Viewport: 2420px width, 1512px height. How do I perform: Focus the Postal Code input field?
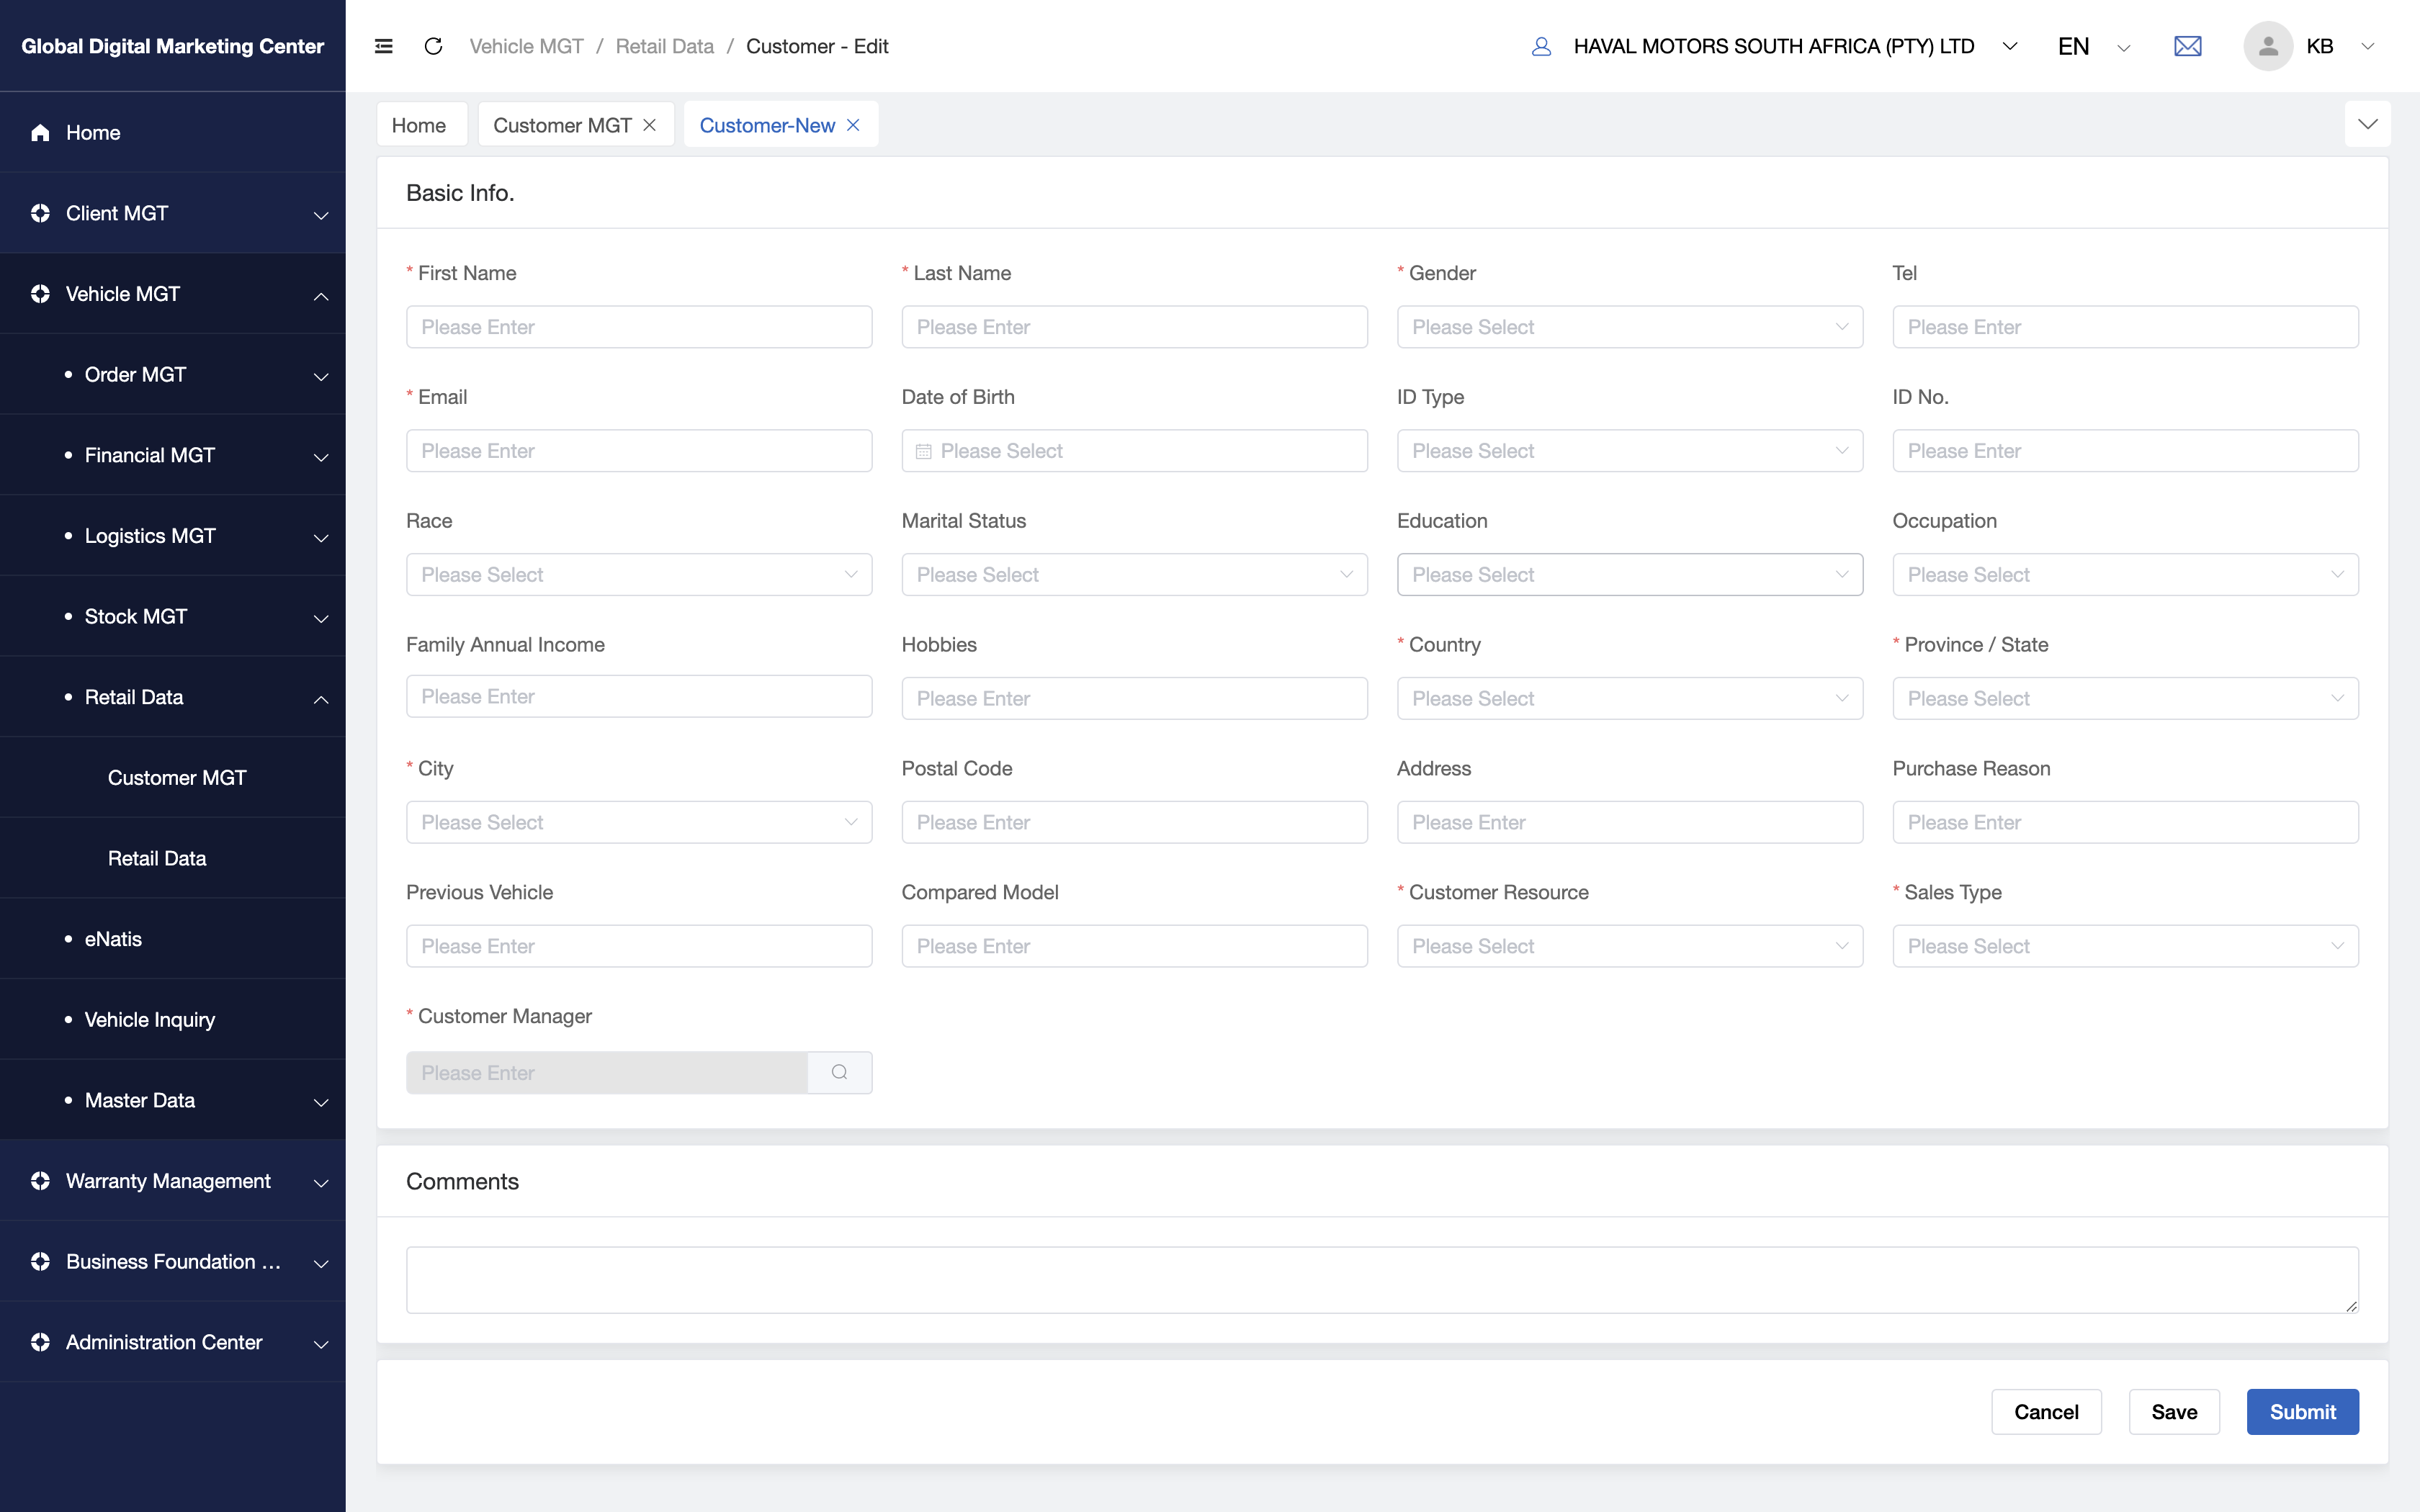[x=1134, y=822]
